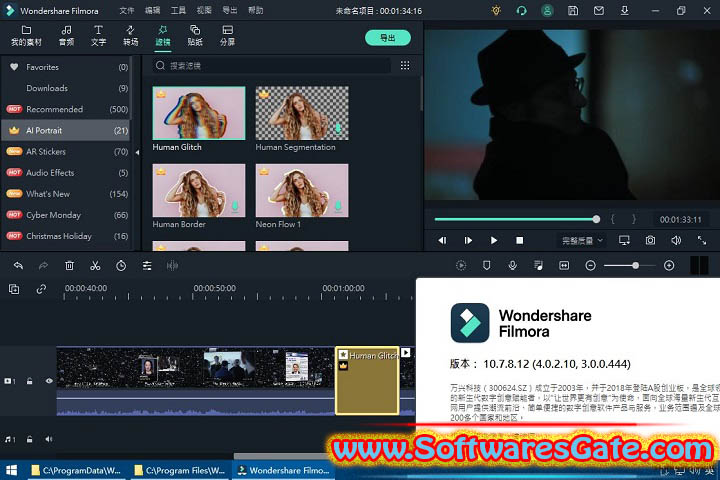
Task: Mute audio track 1
Action: [49, 439]
